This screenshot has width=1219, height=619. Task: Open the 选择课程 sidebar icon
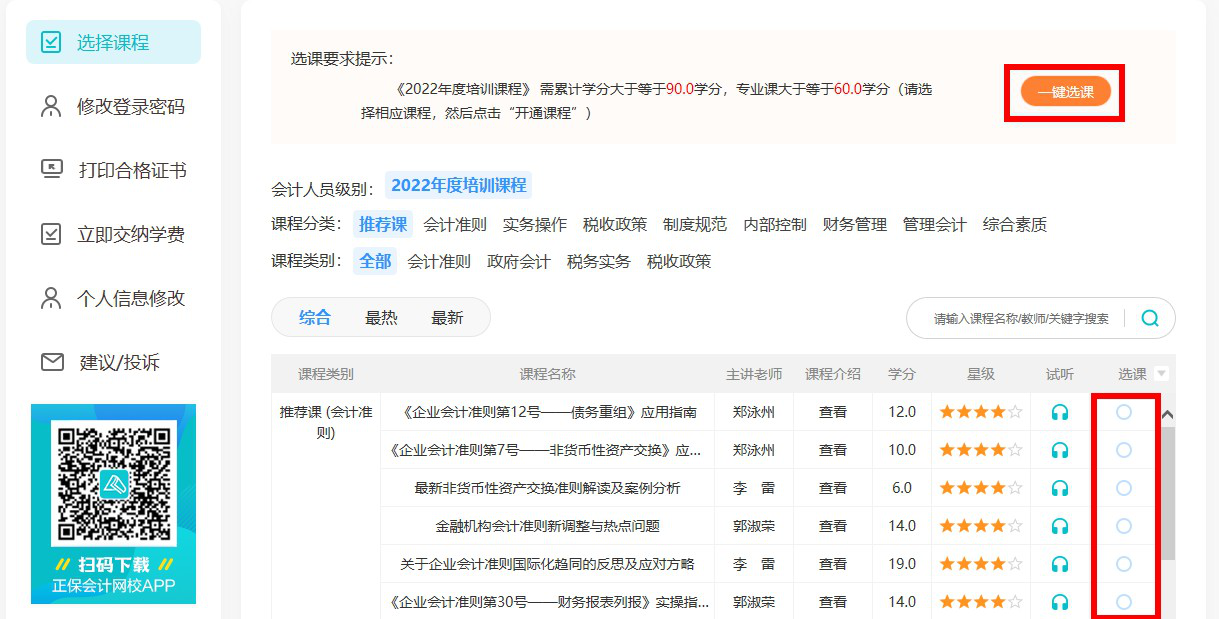tap(52, 41)
